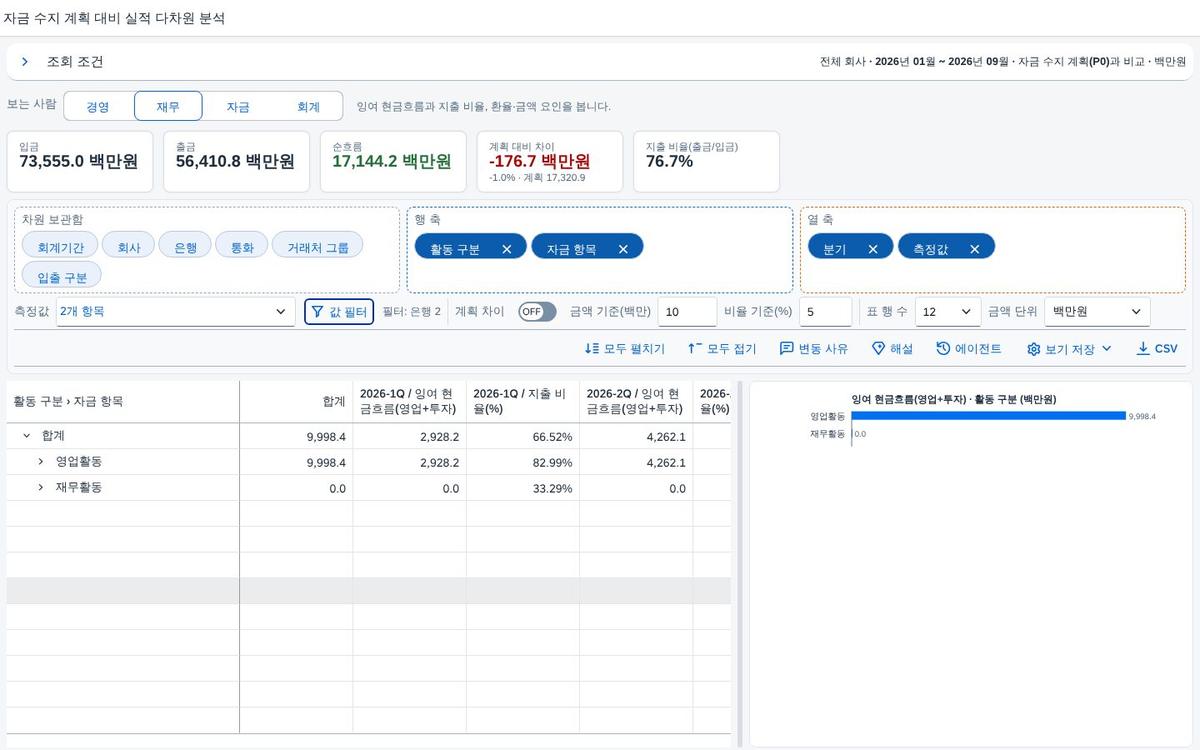The image size is (1200, 750).
Task: Open the 표 행 수 dropdown
Action: click(948, 312)
